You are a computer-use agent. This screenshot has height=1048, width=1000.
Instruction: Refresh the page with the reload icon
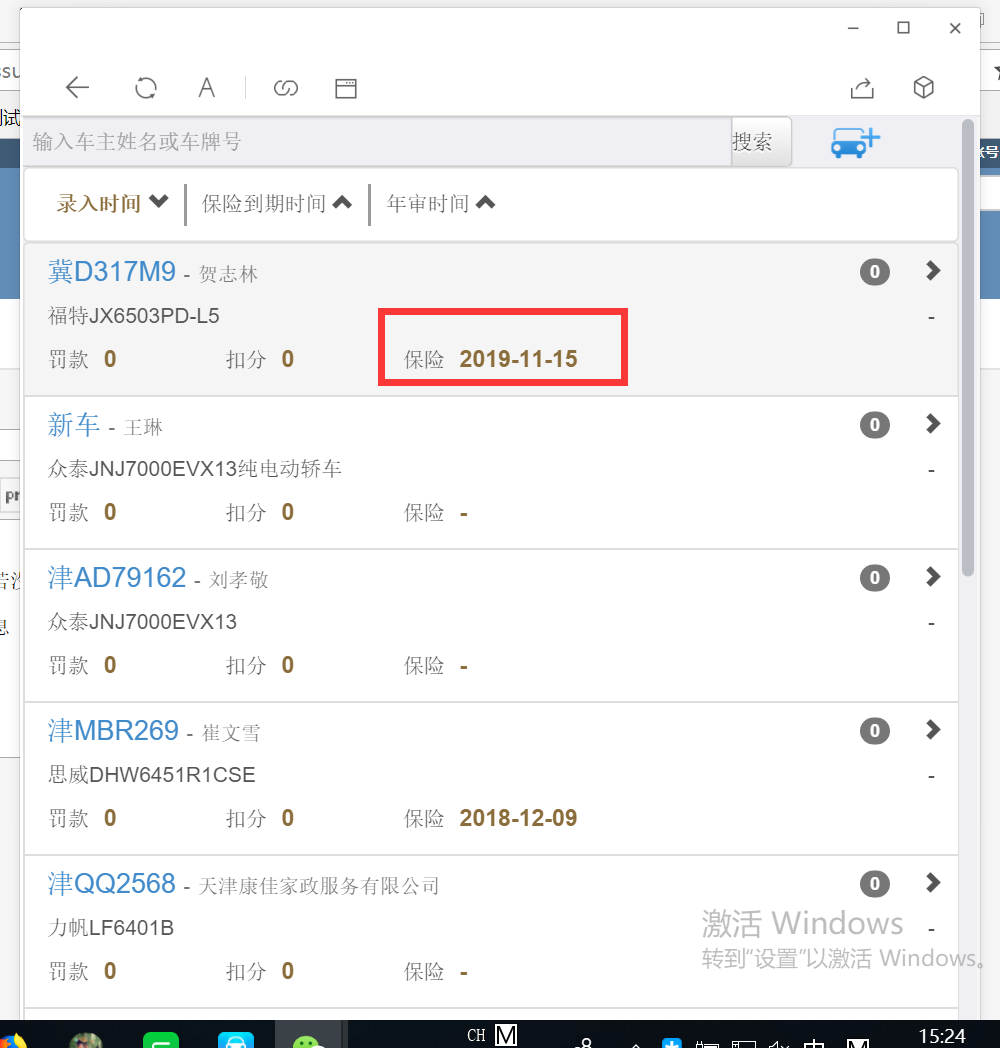click(146, 88)
